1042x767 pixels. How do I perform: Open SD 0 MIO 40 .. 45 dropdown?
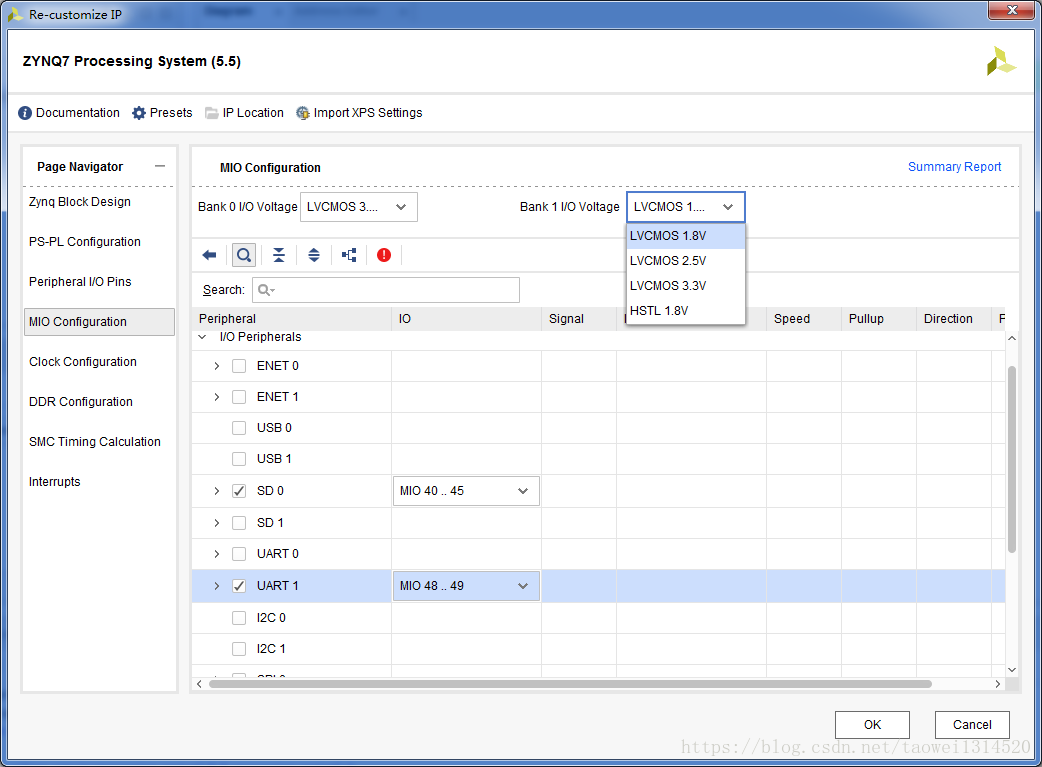coord(466,491)
